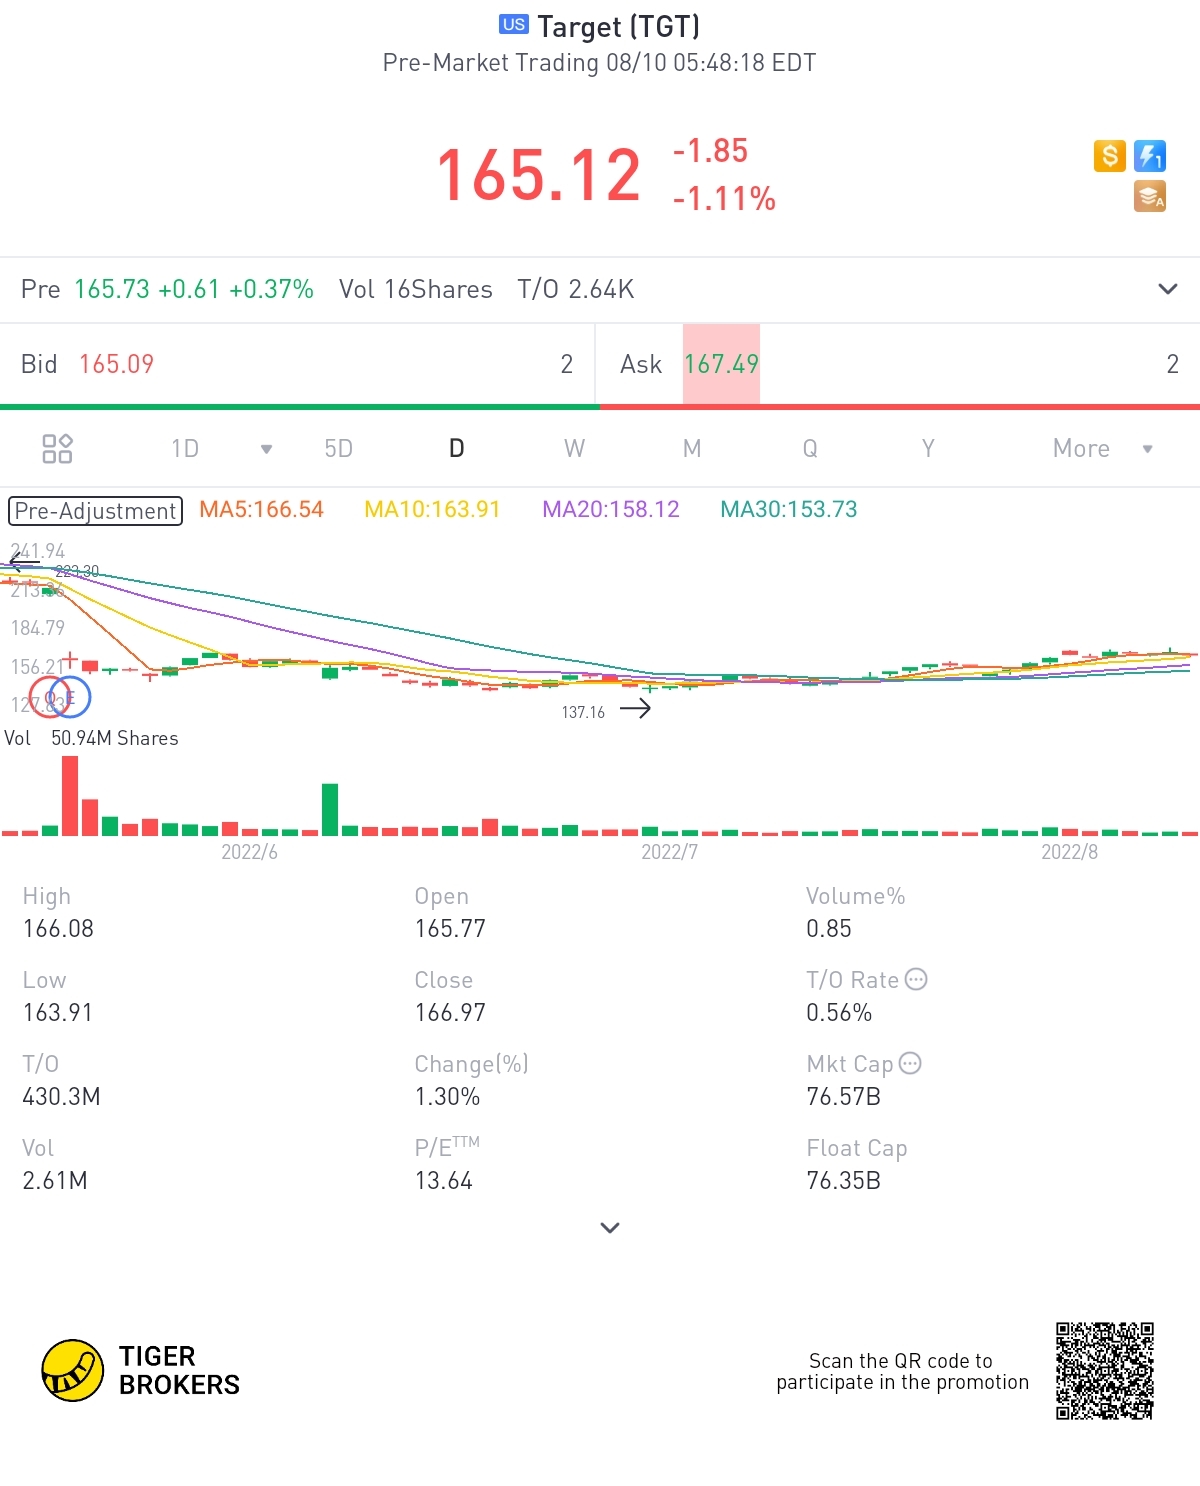The image size is (1200, 1486).
Task: Tap the Vol 50.94M Shares label
Action: [x=91, y=738]
